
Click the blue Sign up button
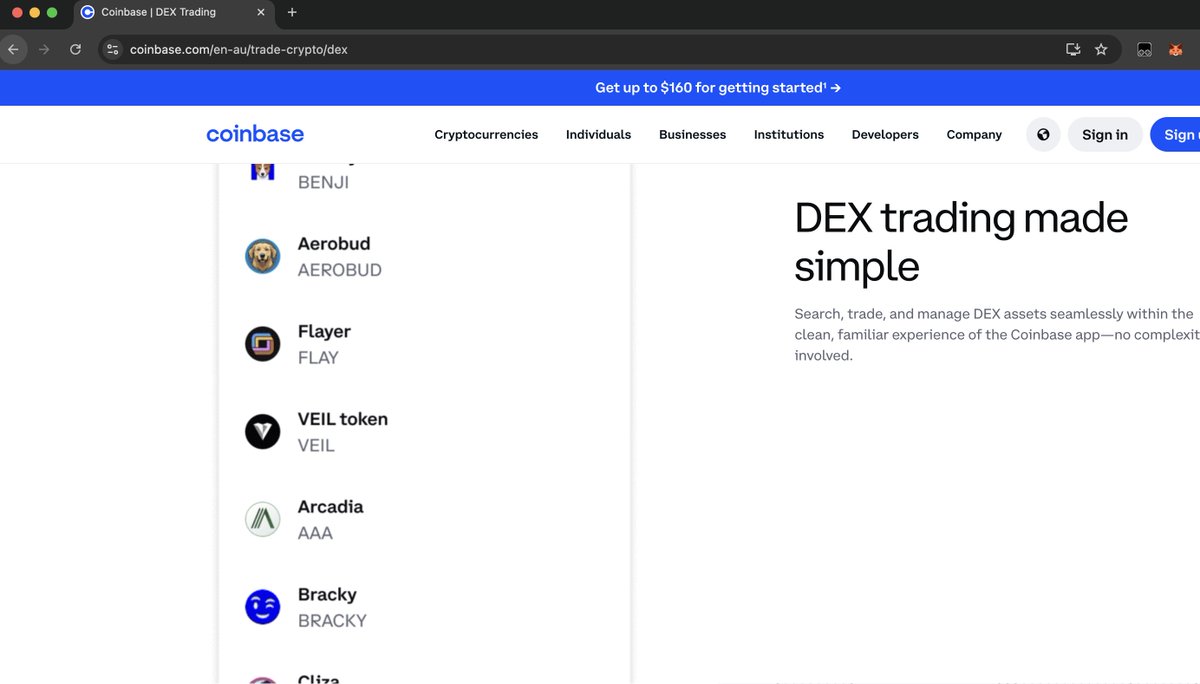pos(1176,135)
